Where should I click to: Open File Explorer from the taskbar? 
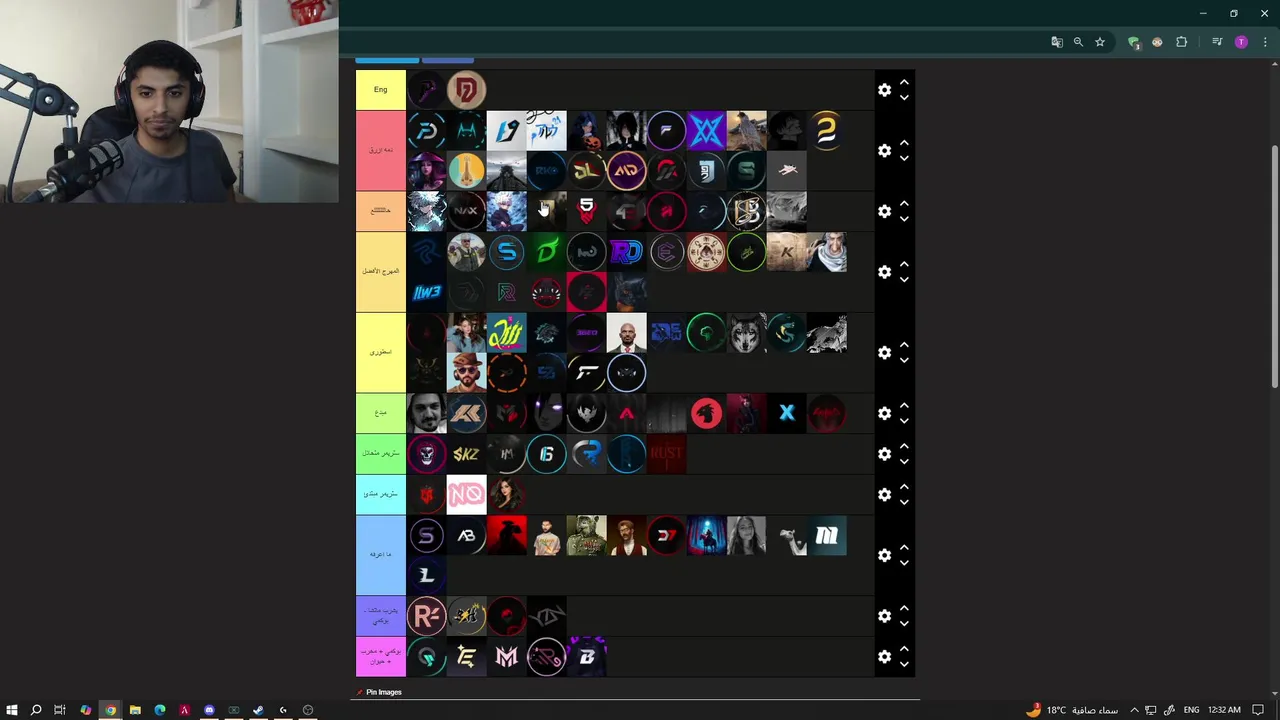(135, 710)
